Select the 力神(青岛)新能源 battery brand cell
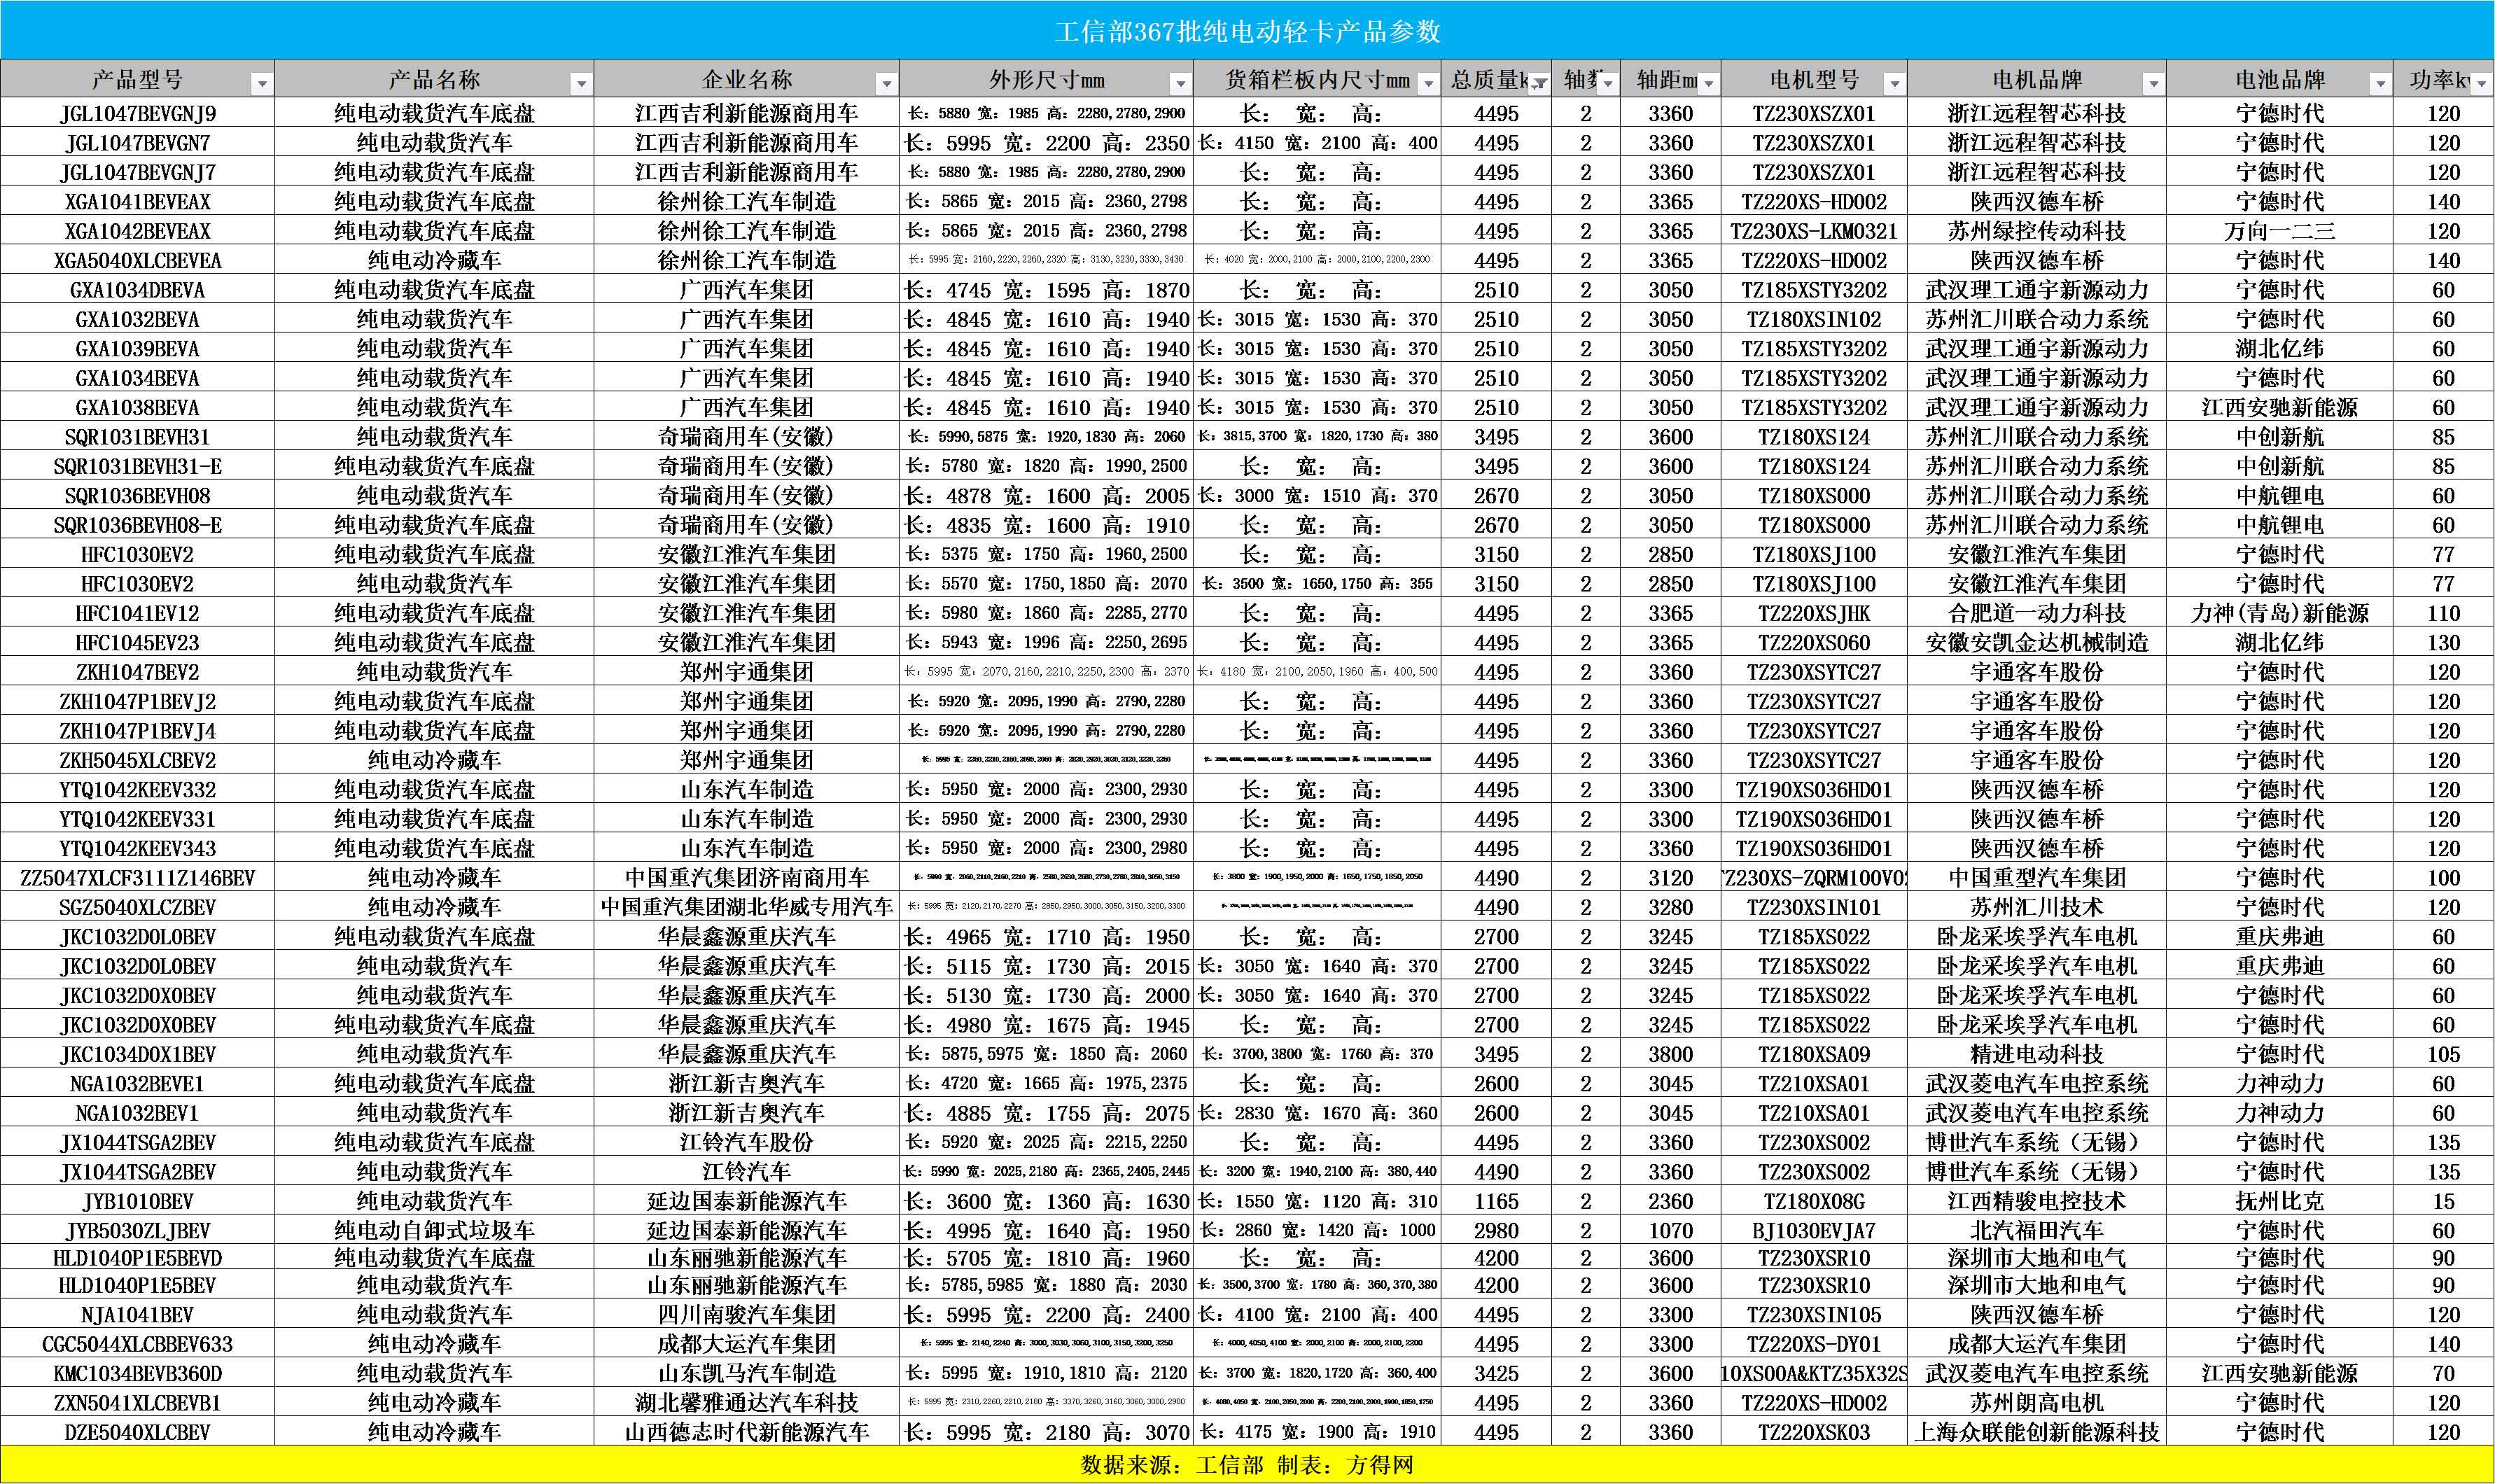Screen dimensions: 2495x1484 click(2280, 613)
